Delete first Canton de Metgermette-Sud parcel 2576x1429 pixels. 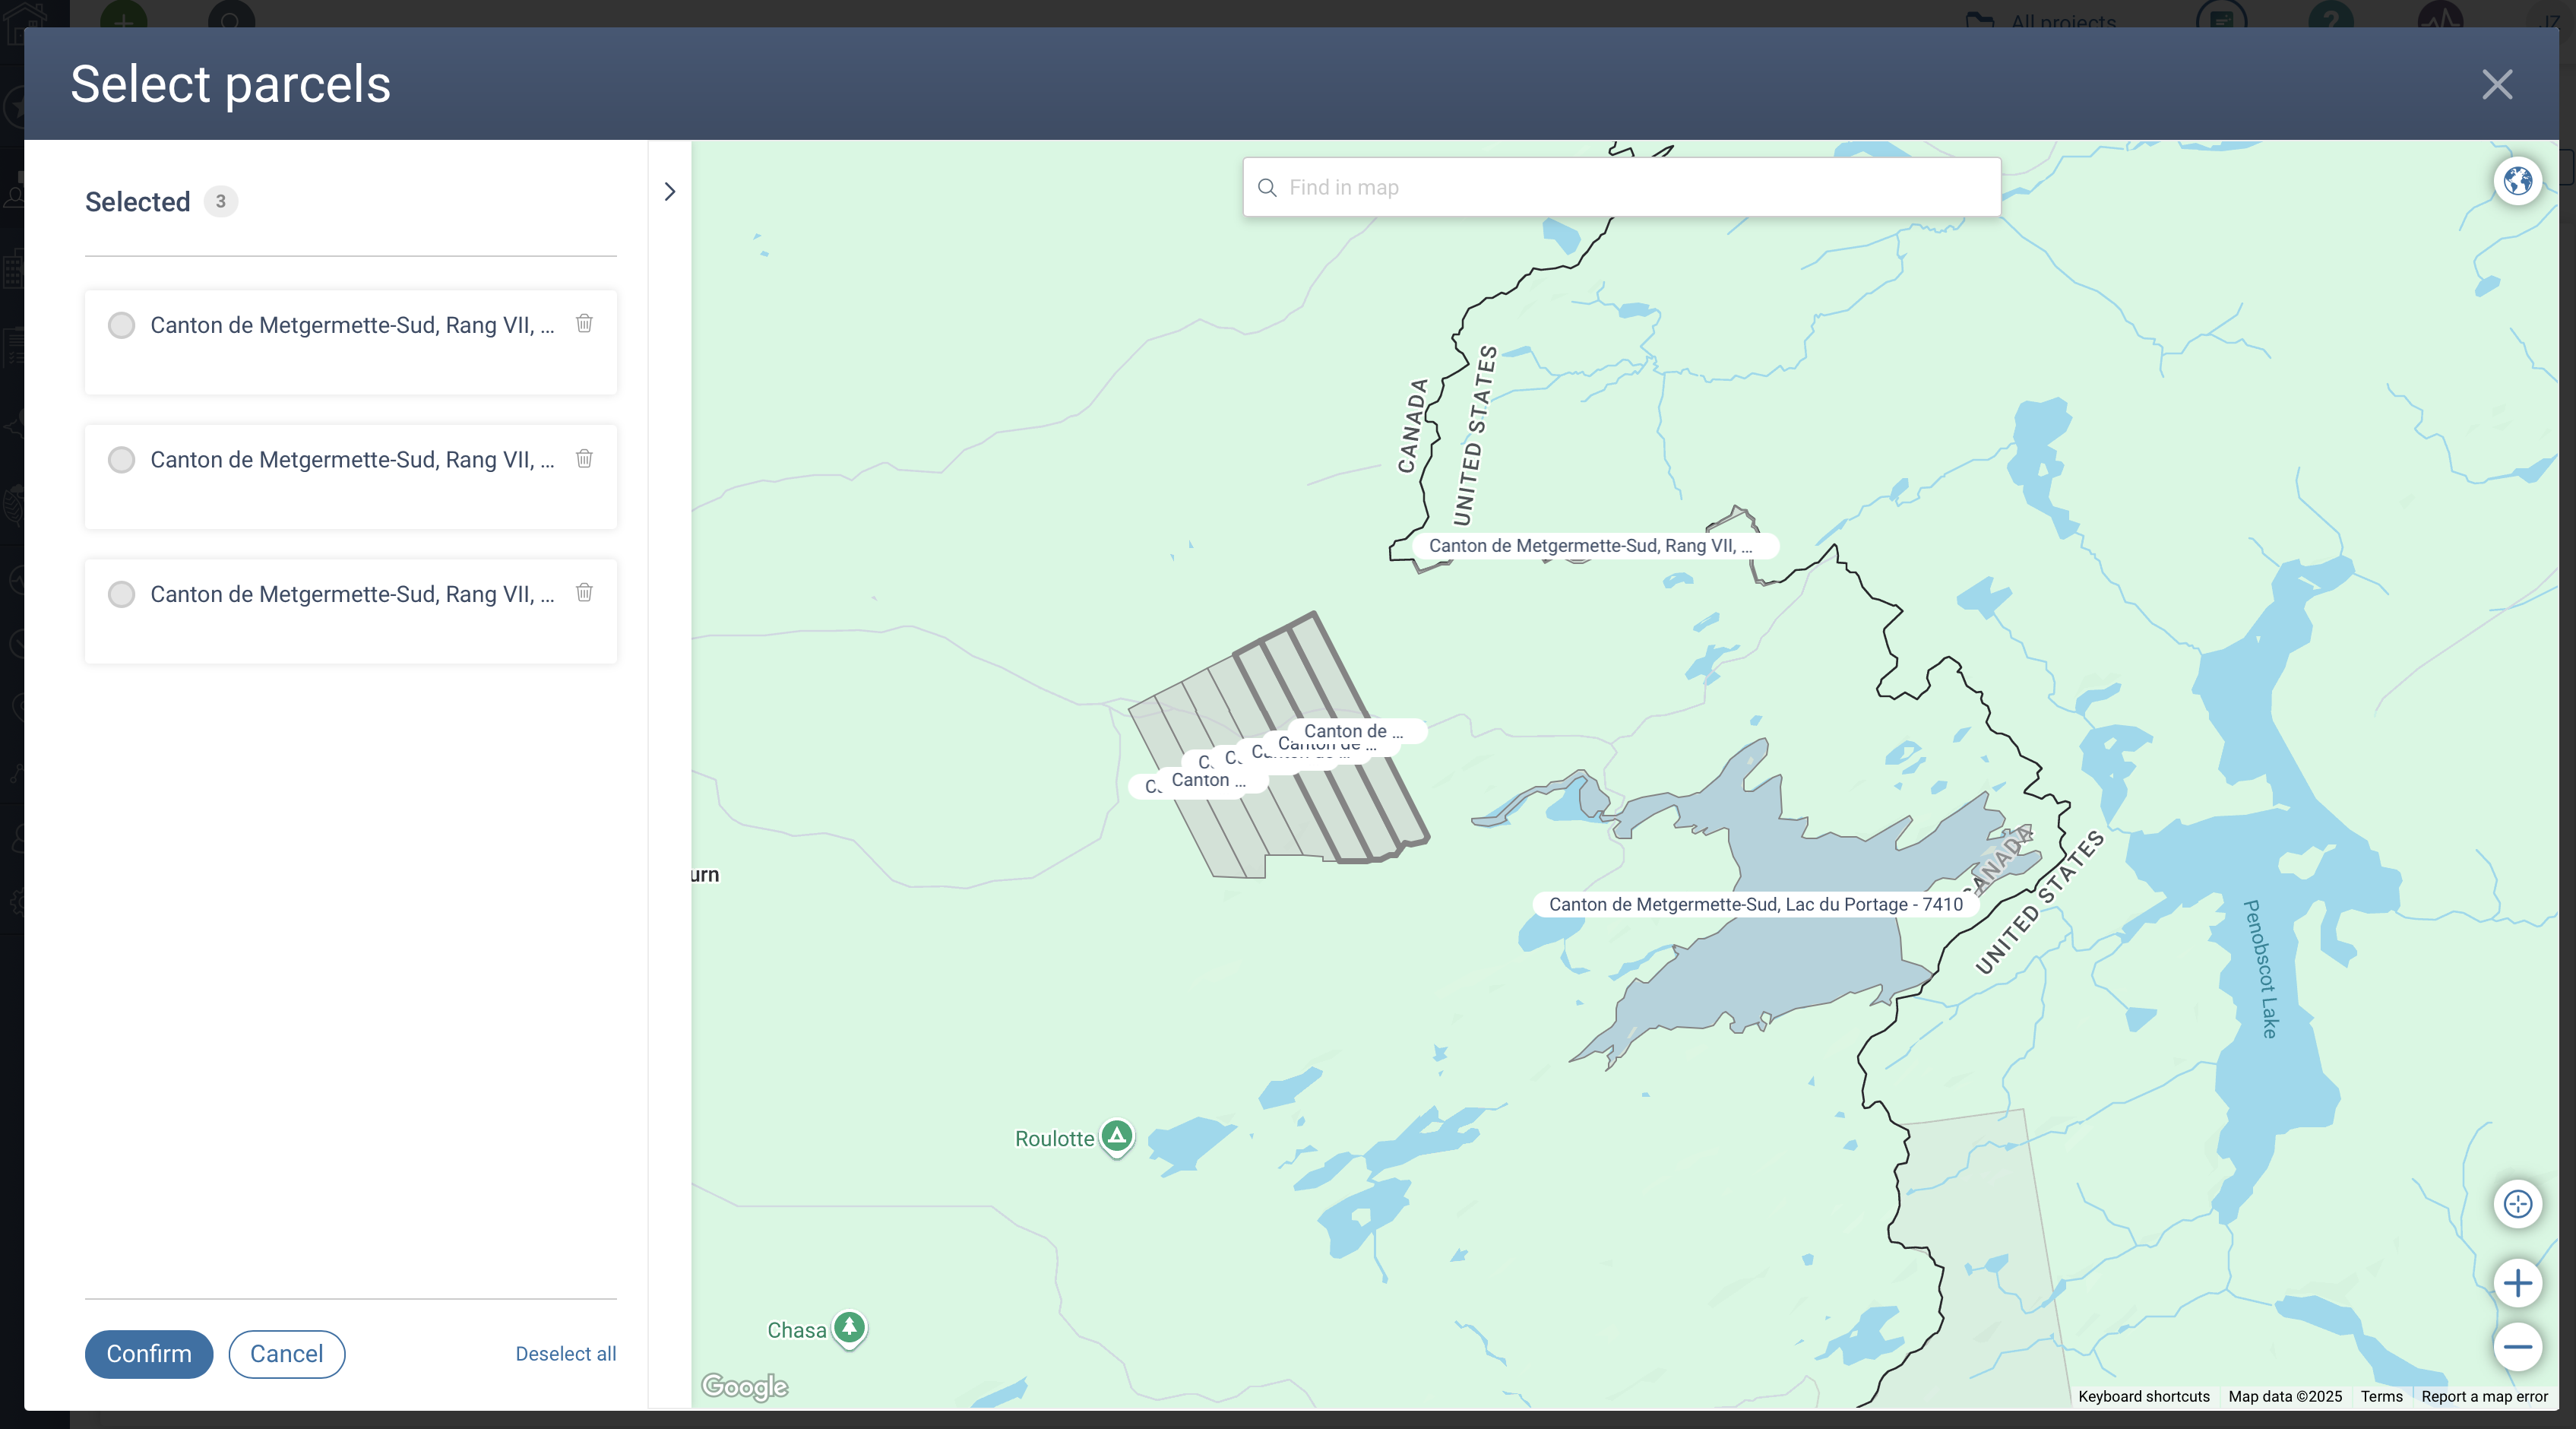[584, 323]
